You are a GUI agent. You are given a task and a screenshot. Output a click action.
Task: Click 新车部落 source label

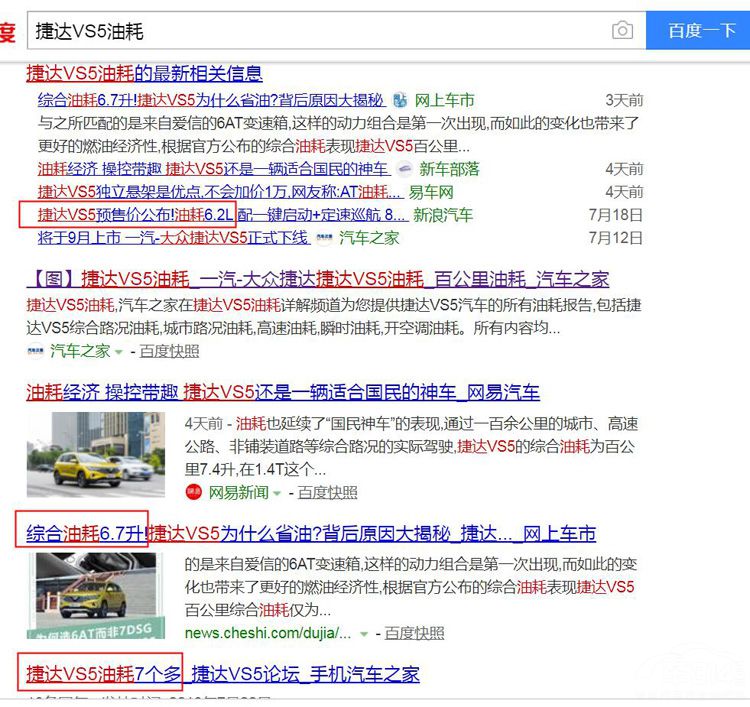449,169
